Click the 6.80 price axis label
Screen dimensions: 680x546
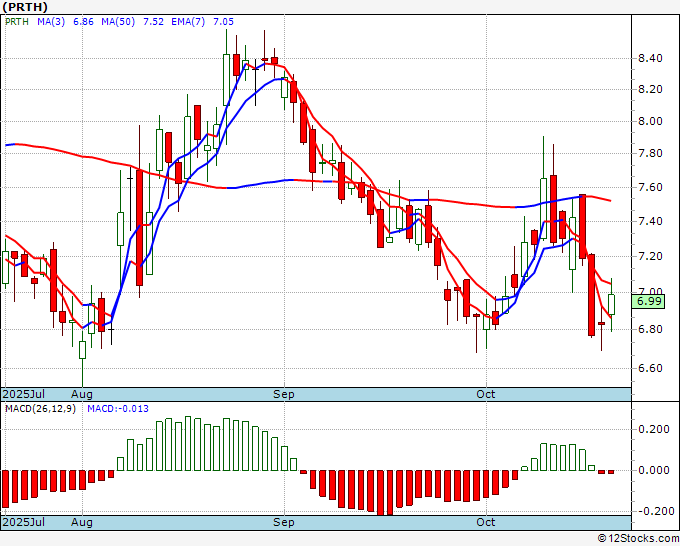coord(650,329)
